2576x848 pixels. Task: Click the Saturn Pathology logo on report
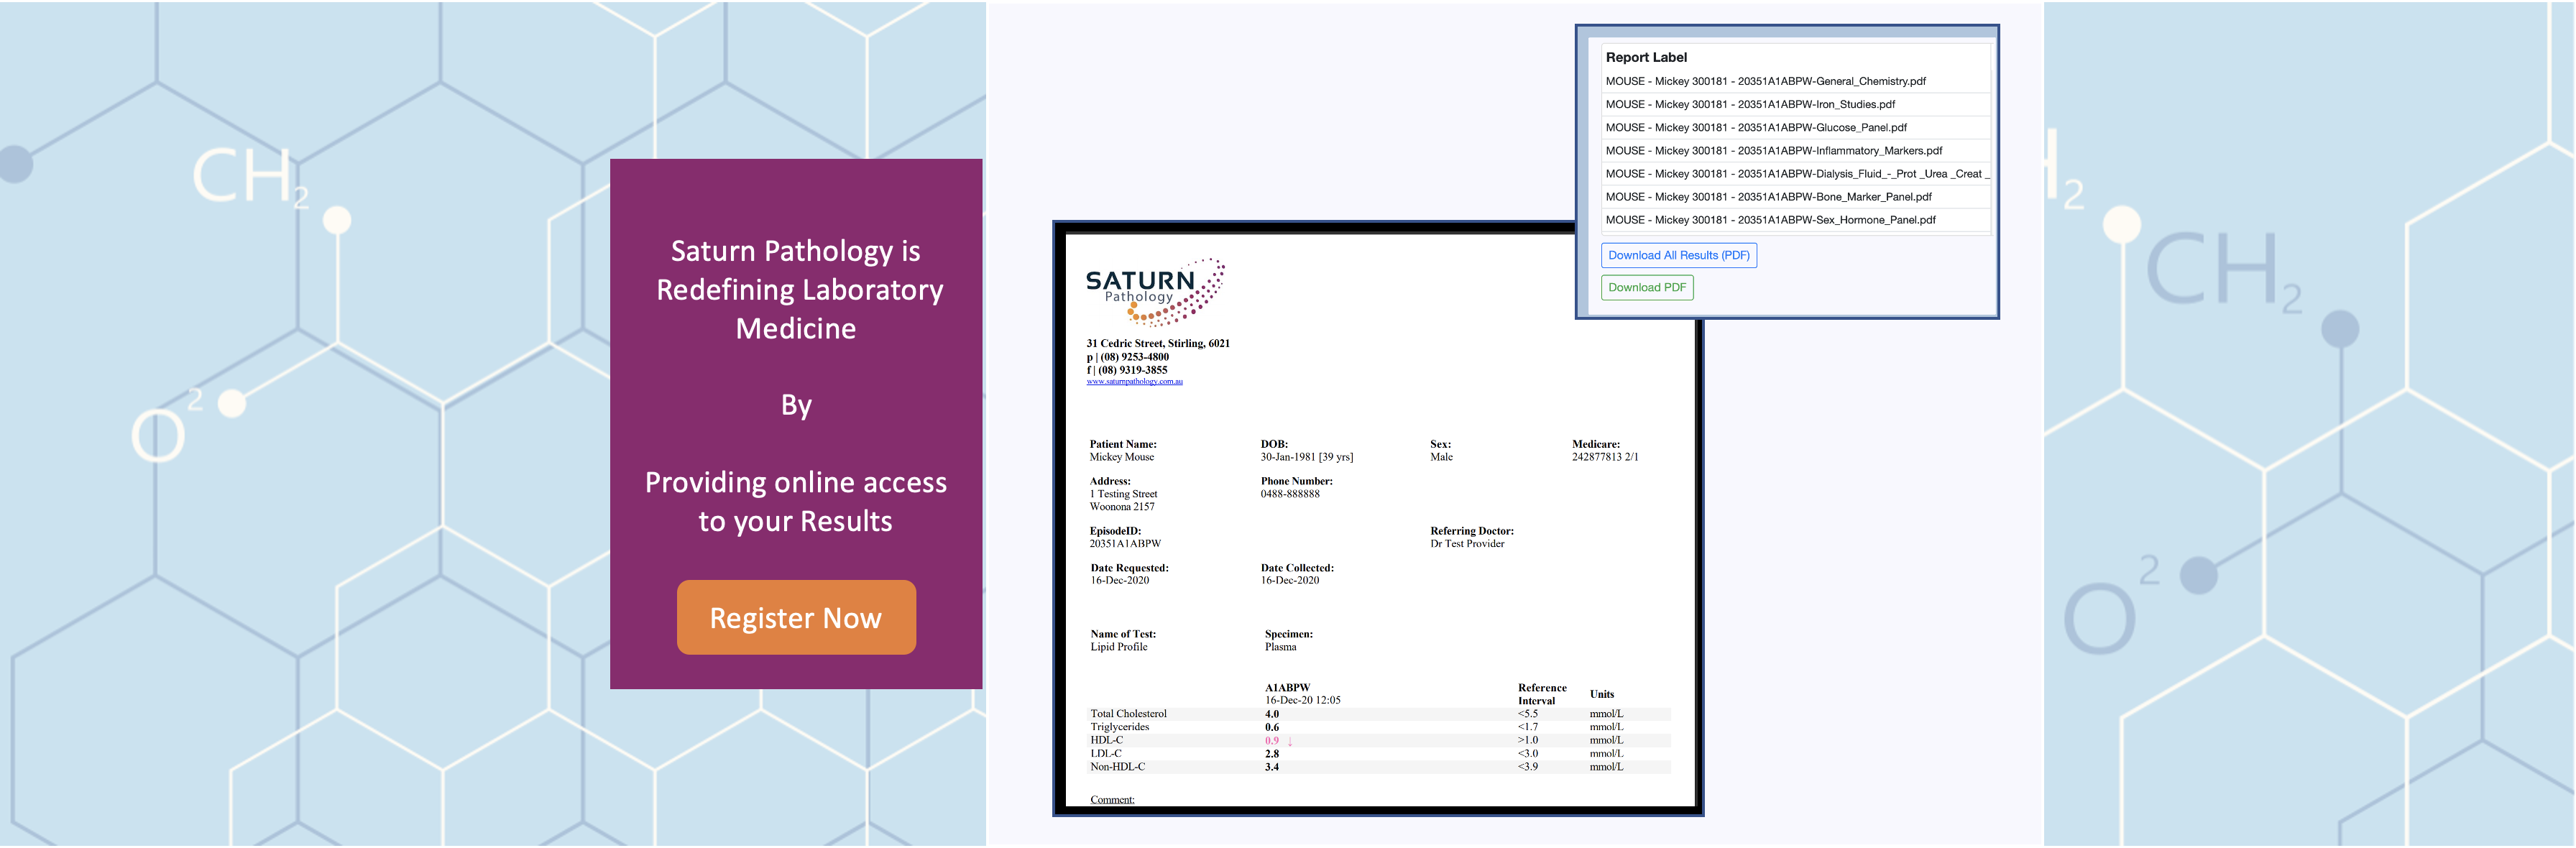click(1155, 292)
